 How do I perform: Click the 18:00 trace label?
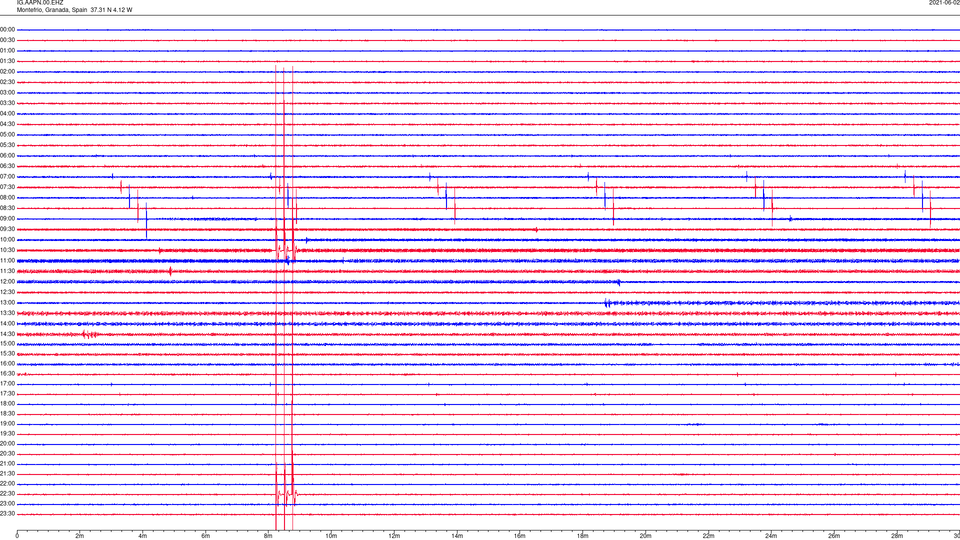coord(7,403)
